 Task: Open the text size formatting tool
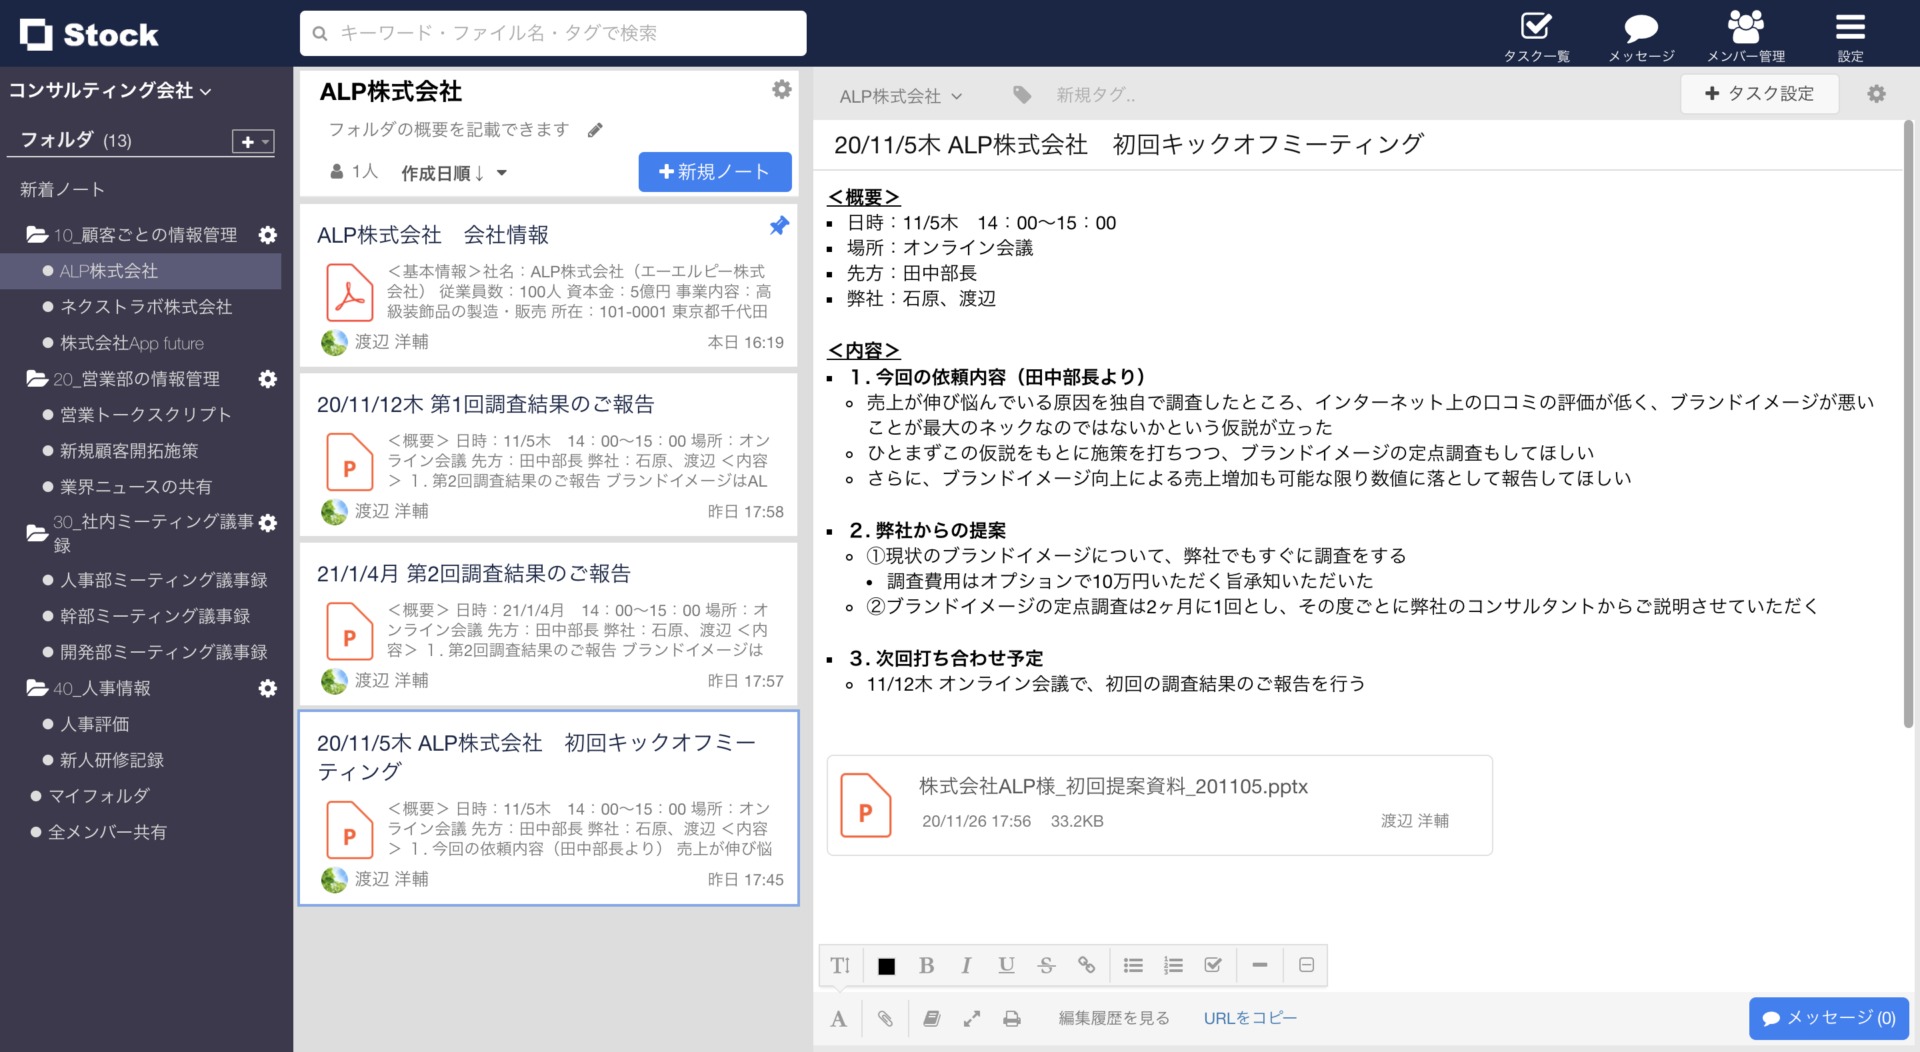840,965
